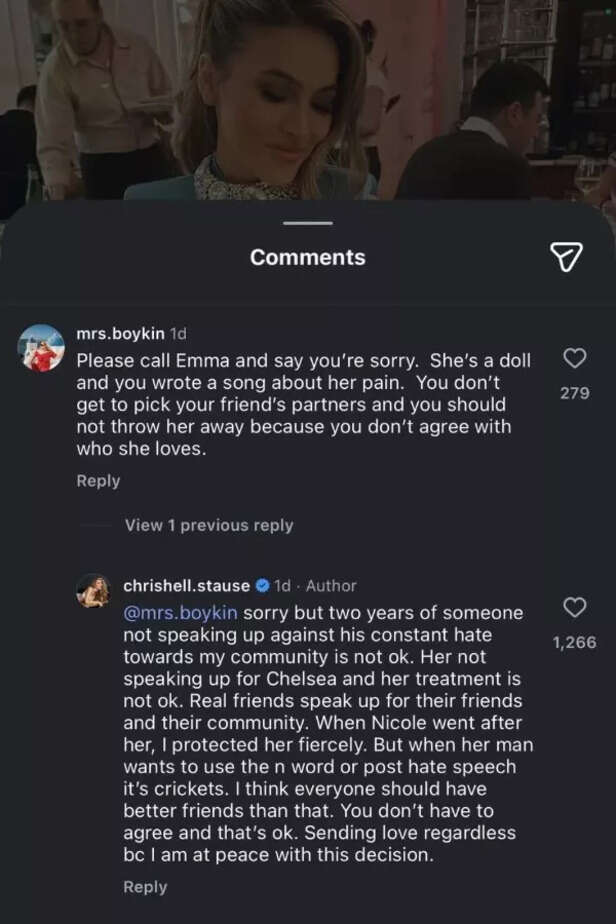The width and height of the screenshot is (616, 924).
Task: Expand View 1 previous reply
Action: (x=209, y=524)
